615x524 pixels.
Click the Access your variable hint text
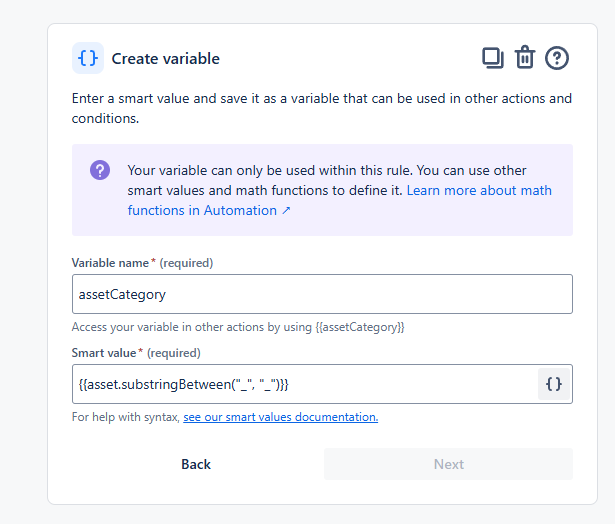coord(238,327)
